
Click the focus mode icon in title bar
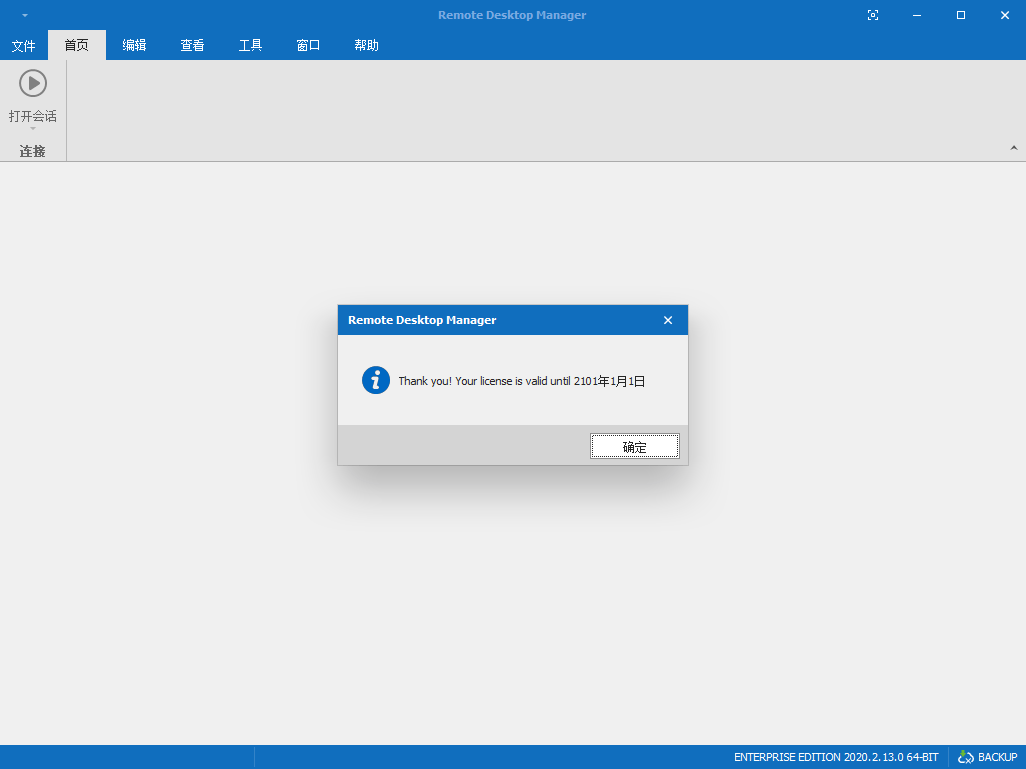point(873,15)
